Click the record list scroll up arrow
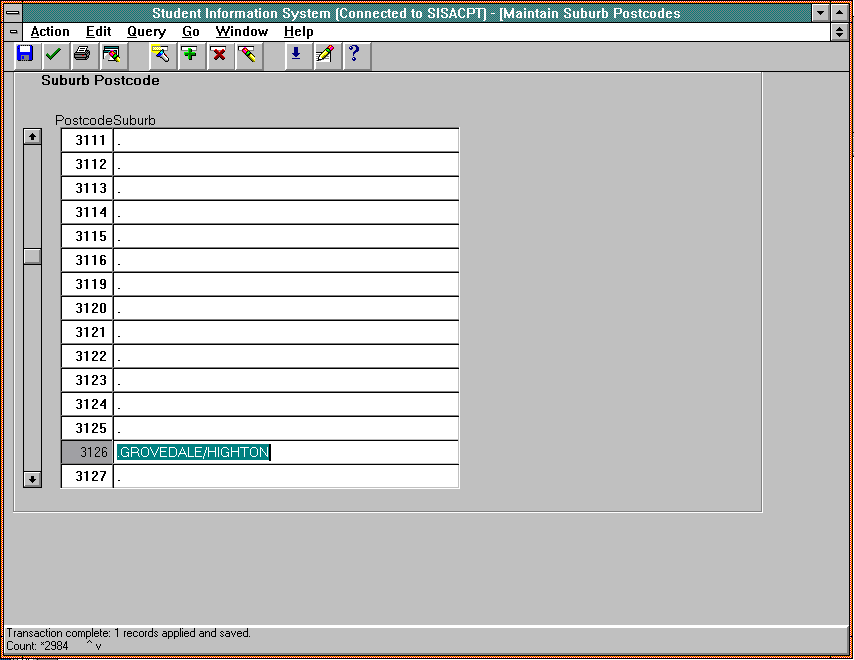The width and height of the screenshot is (854, 660). [x=33, y=136]
